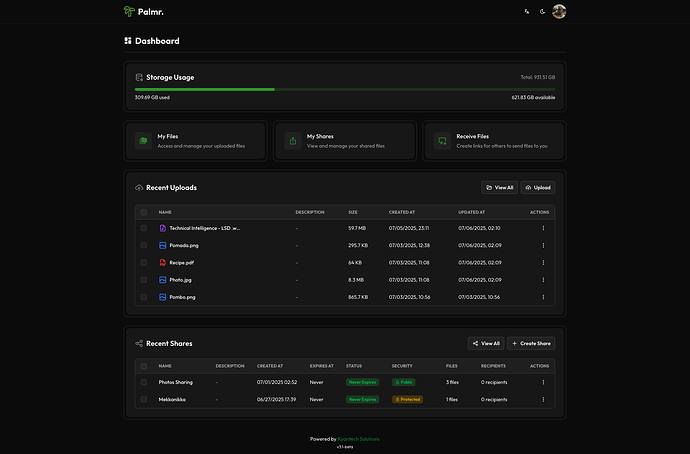Viewport: 690px width, 454px height.
Task: Tick the checkbox for Photo.jpg
Action: click(144, 280)
